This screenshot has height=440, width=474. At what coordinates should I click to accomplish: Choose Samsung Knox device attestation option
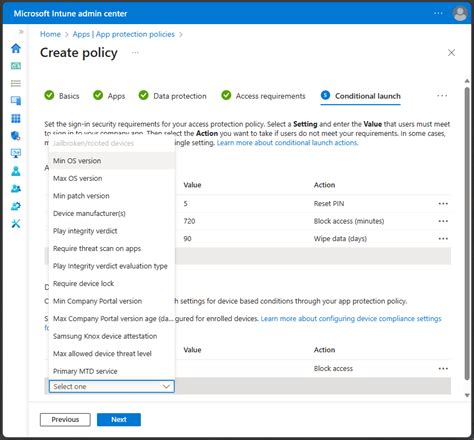tap(112, 336)
